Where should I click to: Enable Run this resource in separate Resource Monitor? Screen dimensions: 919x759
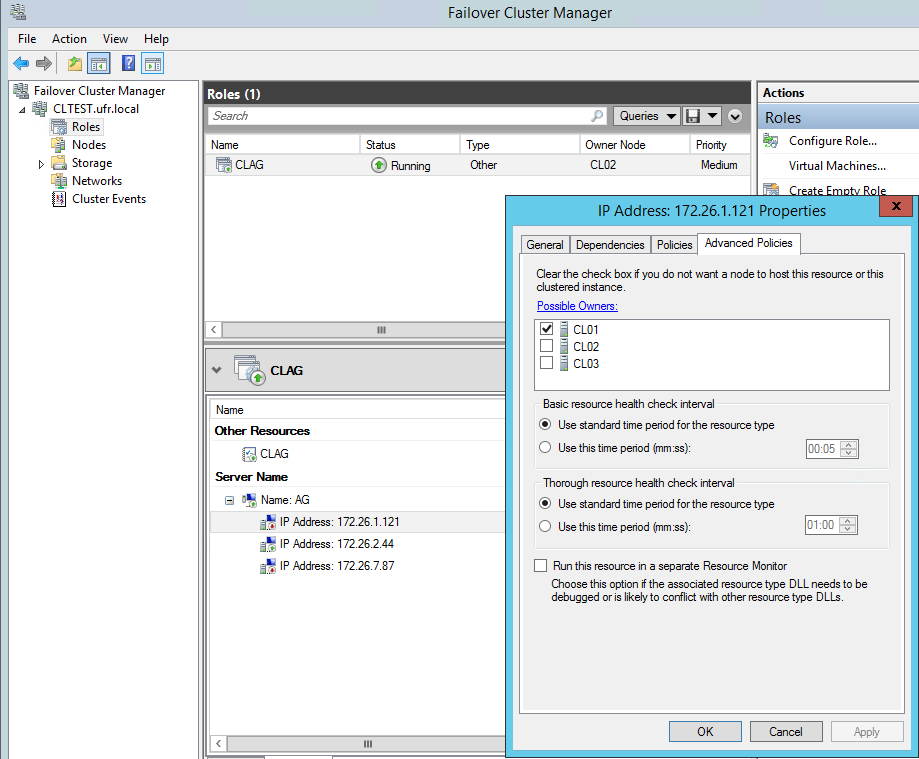tap(540, 564)
